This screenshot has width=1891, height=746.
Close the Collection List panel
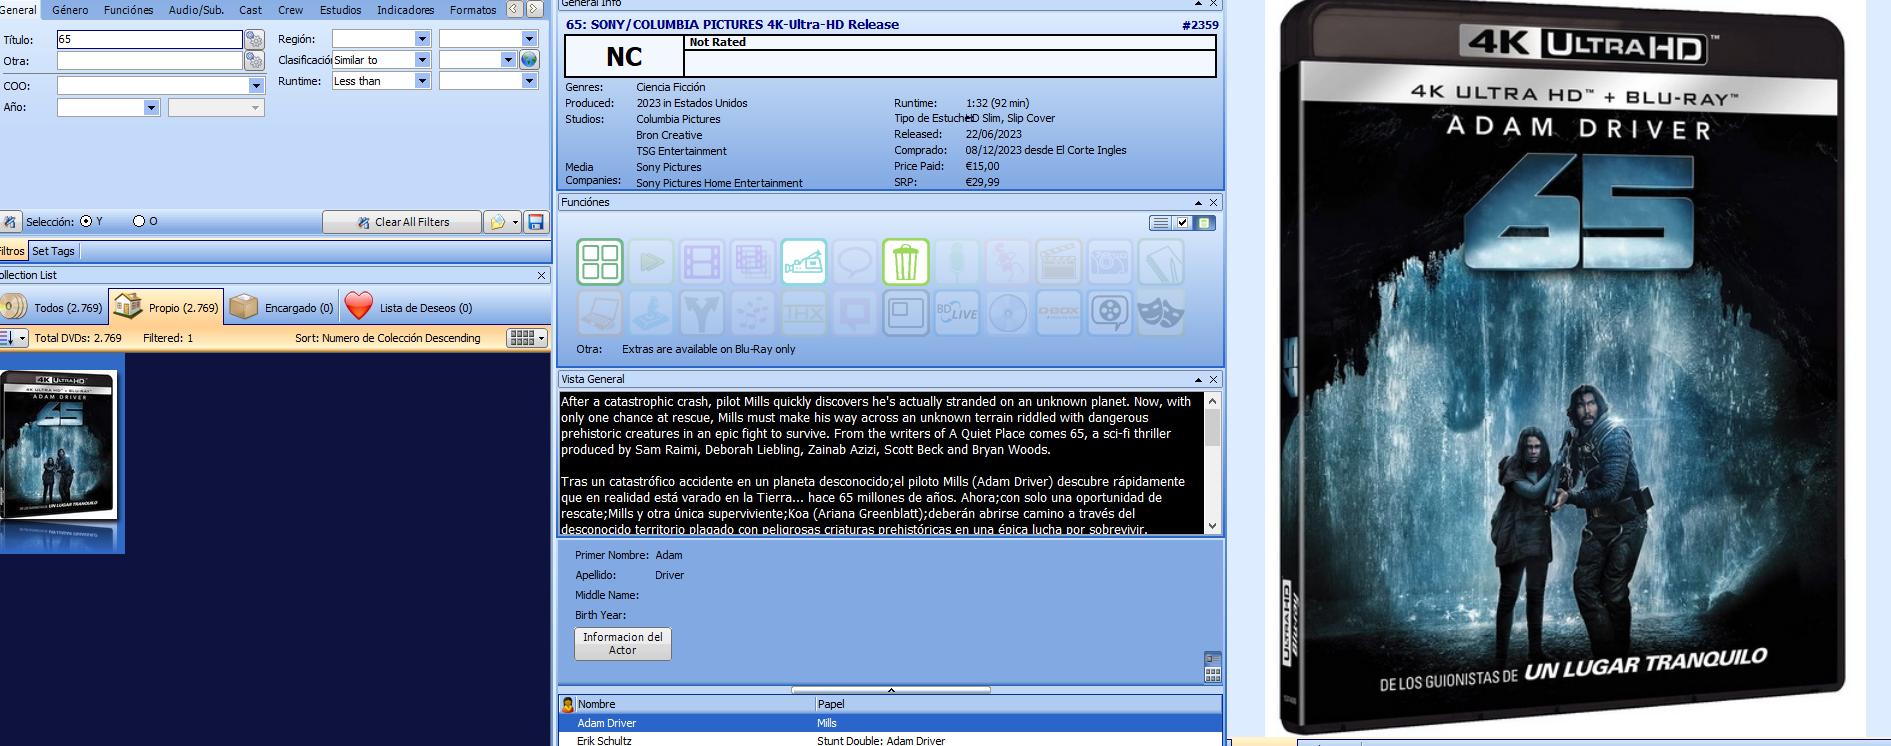tap(542, 275)
